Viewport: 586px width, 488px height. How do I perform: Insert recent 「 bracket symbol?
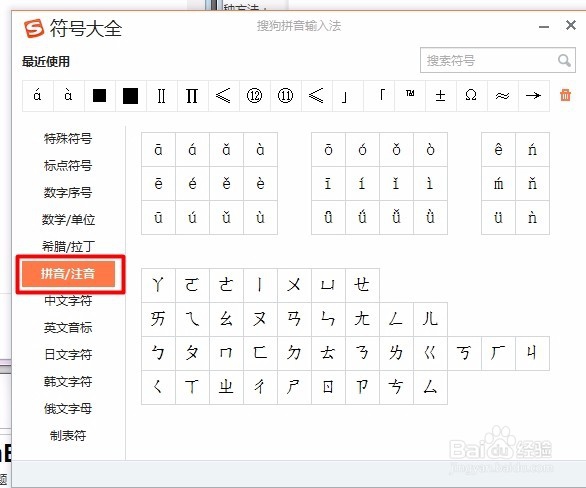[379, 96]
